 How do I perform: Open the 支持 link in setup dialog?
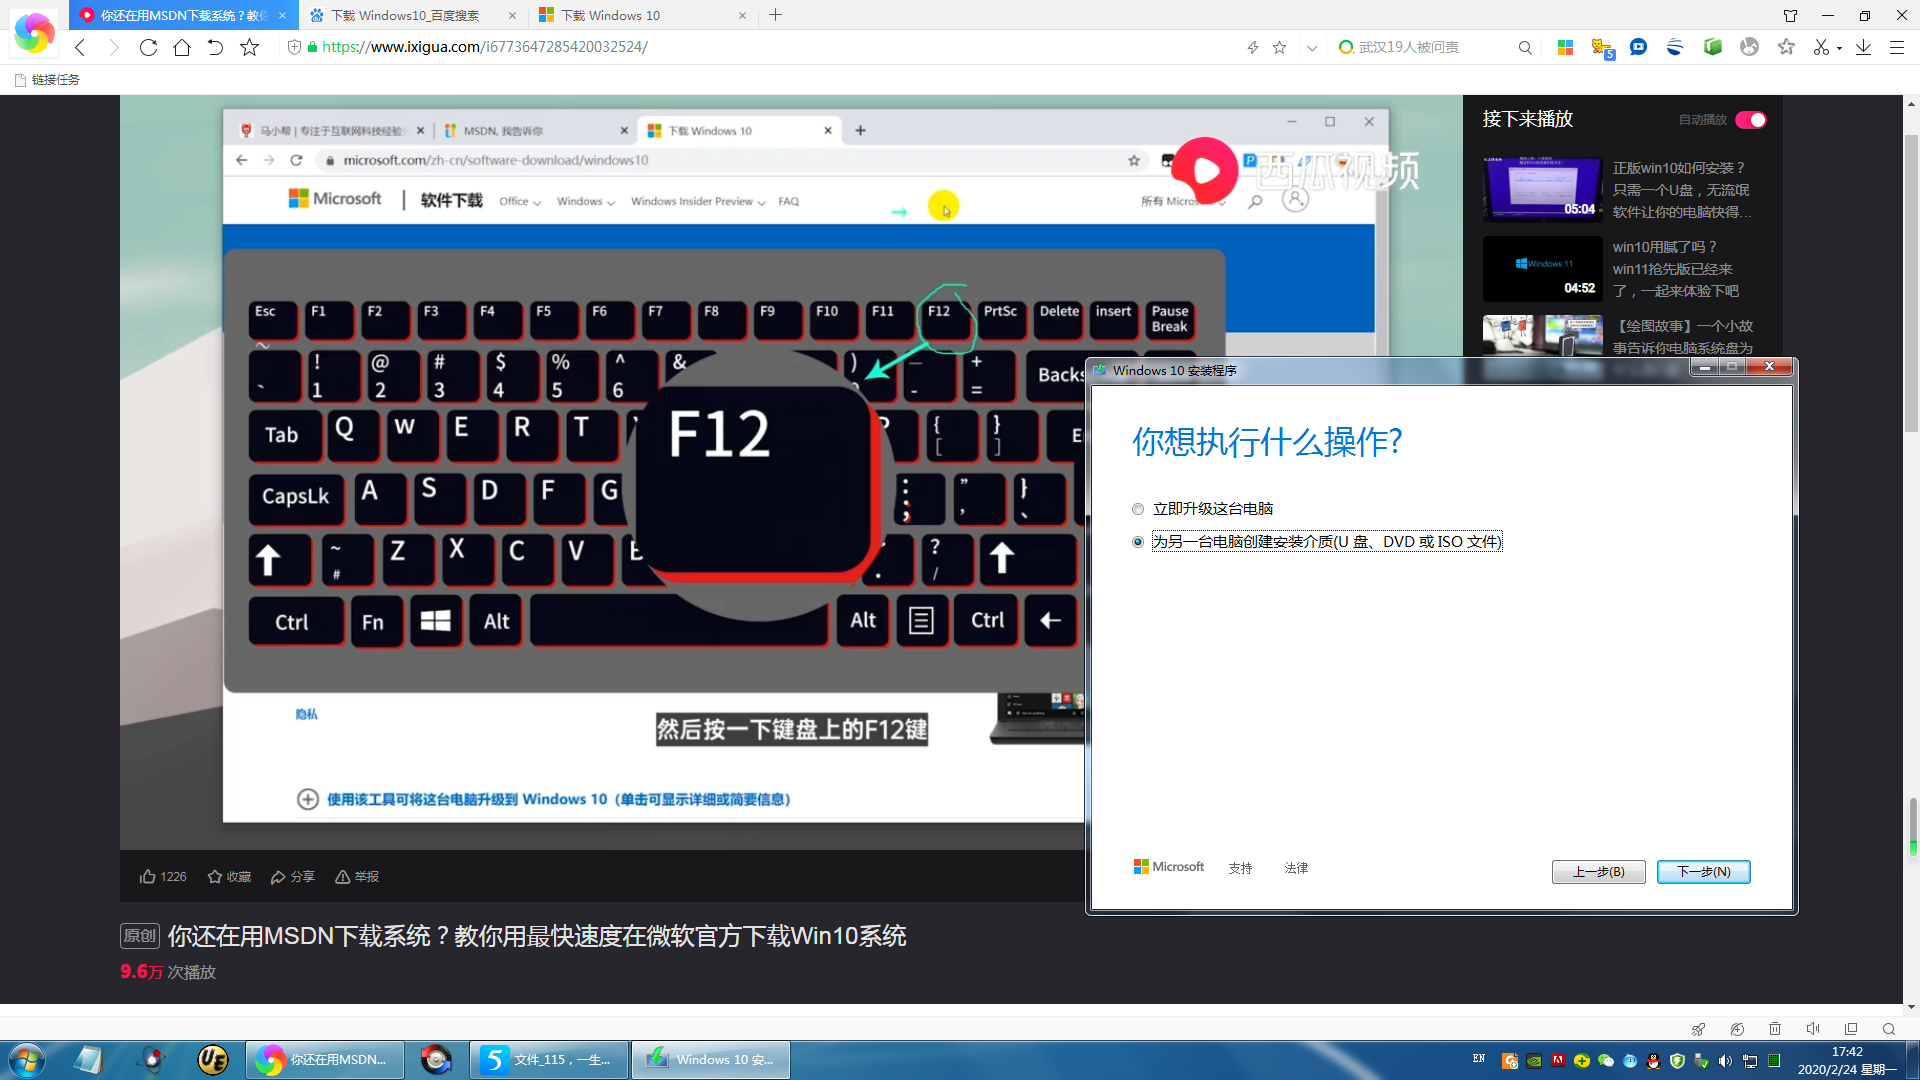pos(1240,868)
